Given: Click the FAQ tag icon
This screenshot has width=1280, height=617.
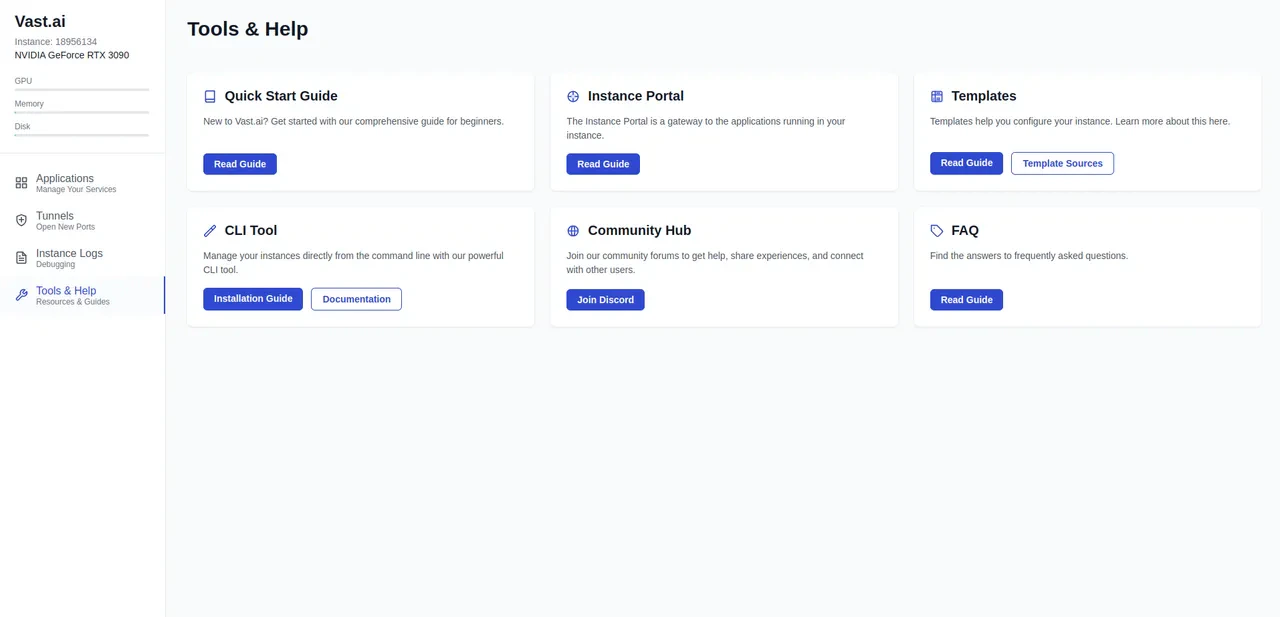Looking at the screenshot, I should click(x=936, y=230).
